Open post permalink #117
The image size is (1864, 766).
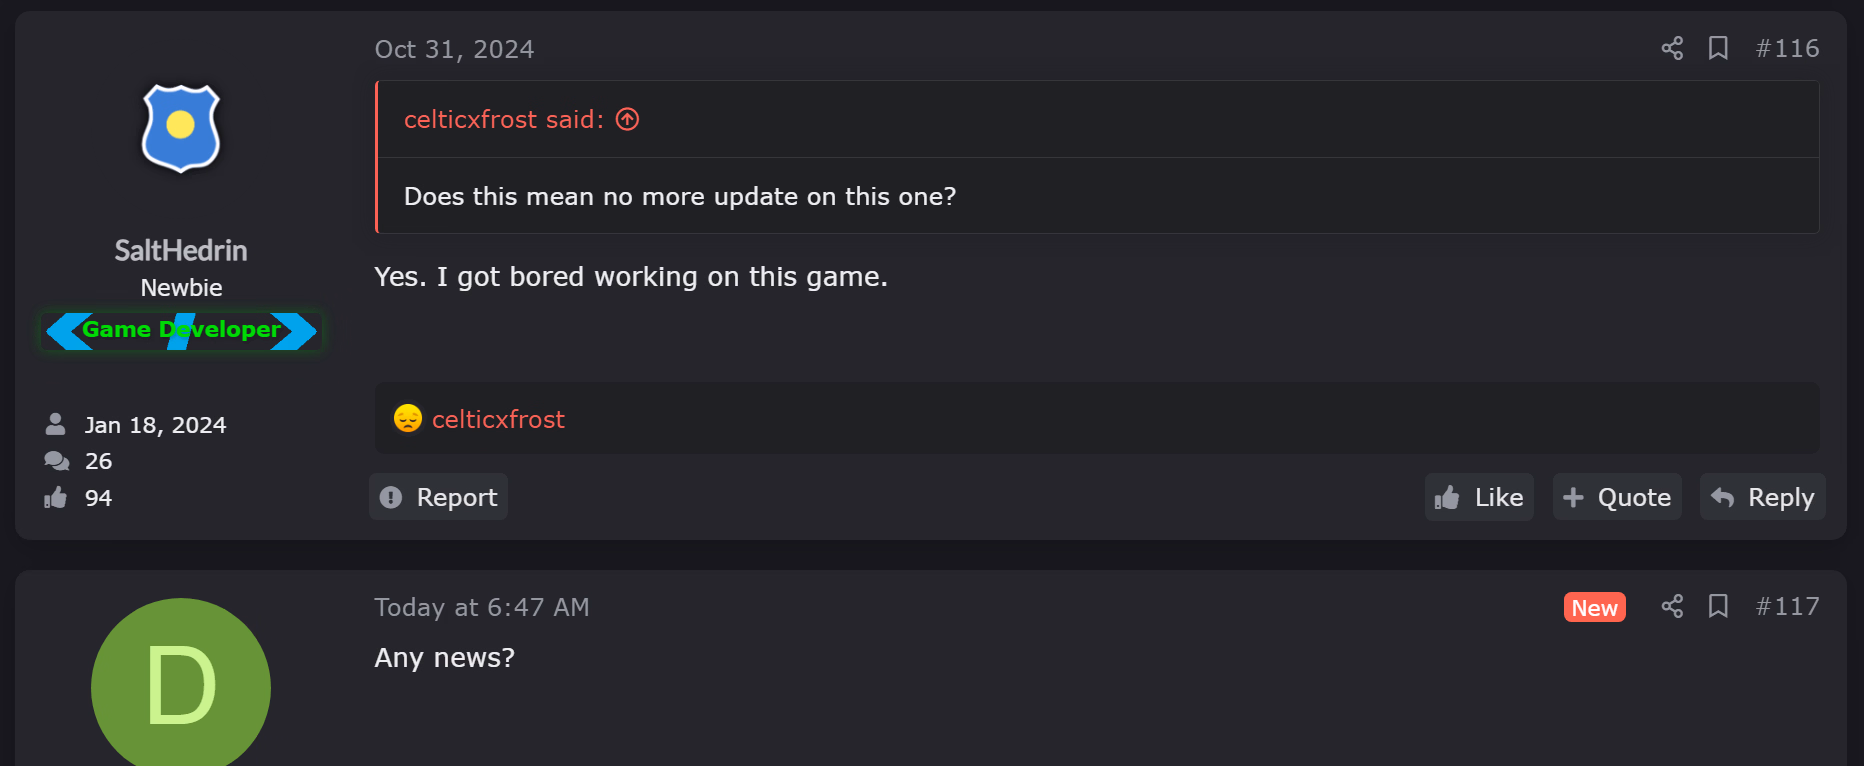click(1788, 606)
